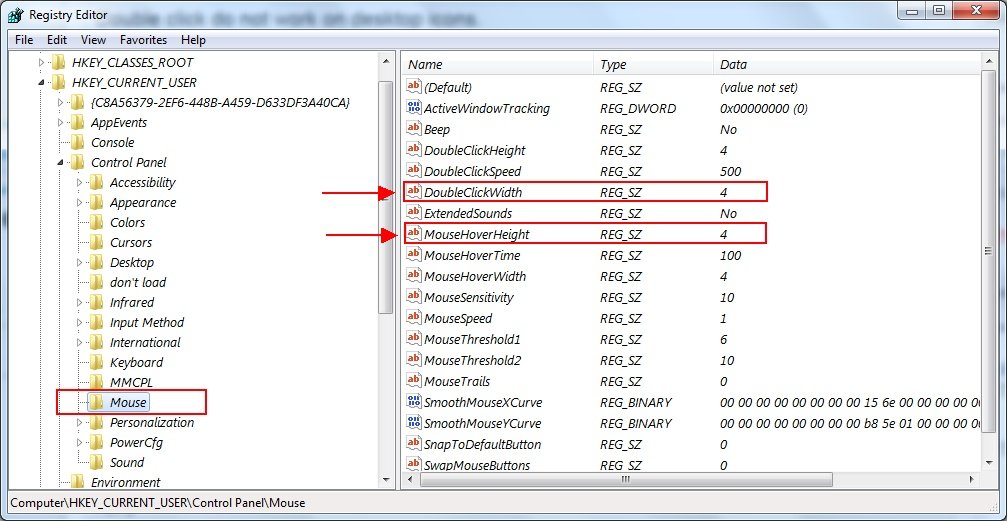The image size is (1007, 521).
Task: Click the Accessibility folder icon
Action: pos(96,182)
